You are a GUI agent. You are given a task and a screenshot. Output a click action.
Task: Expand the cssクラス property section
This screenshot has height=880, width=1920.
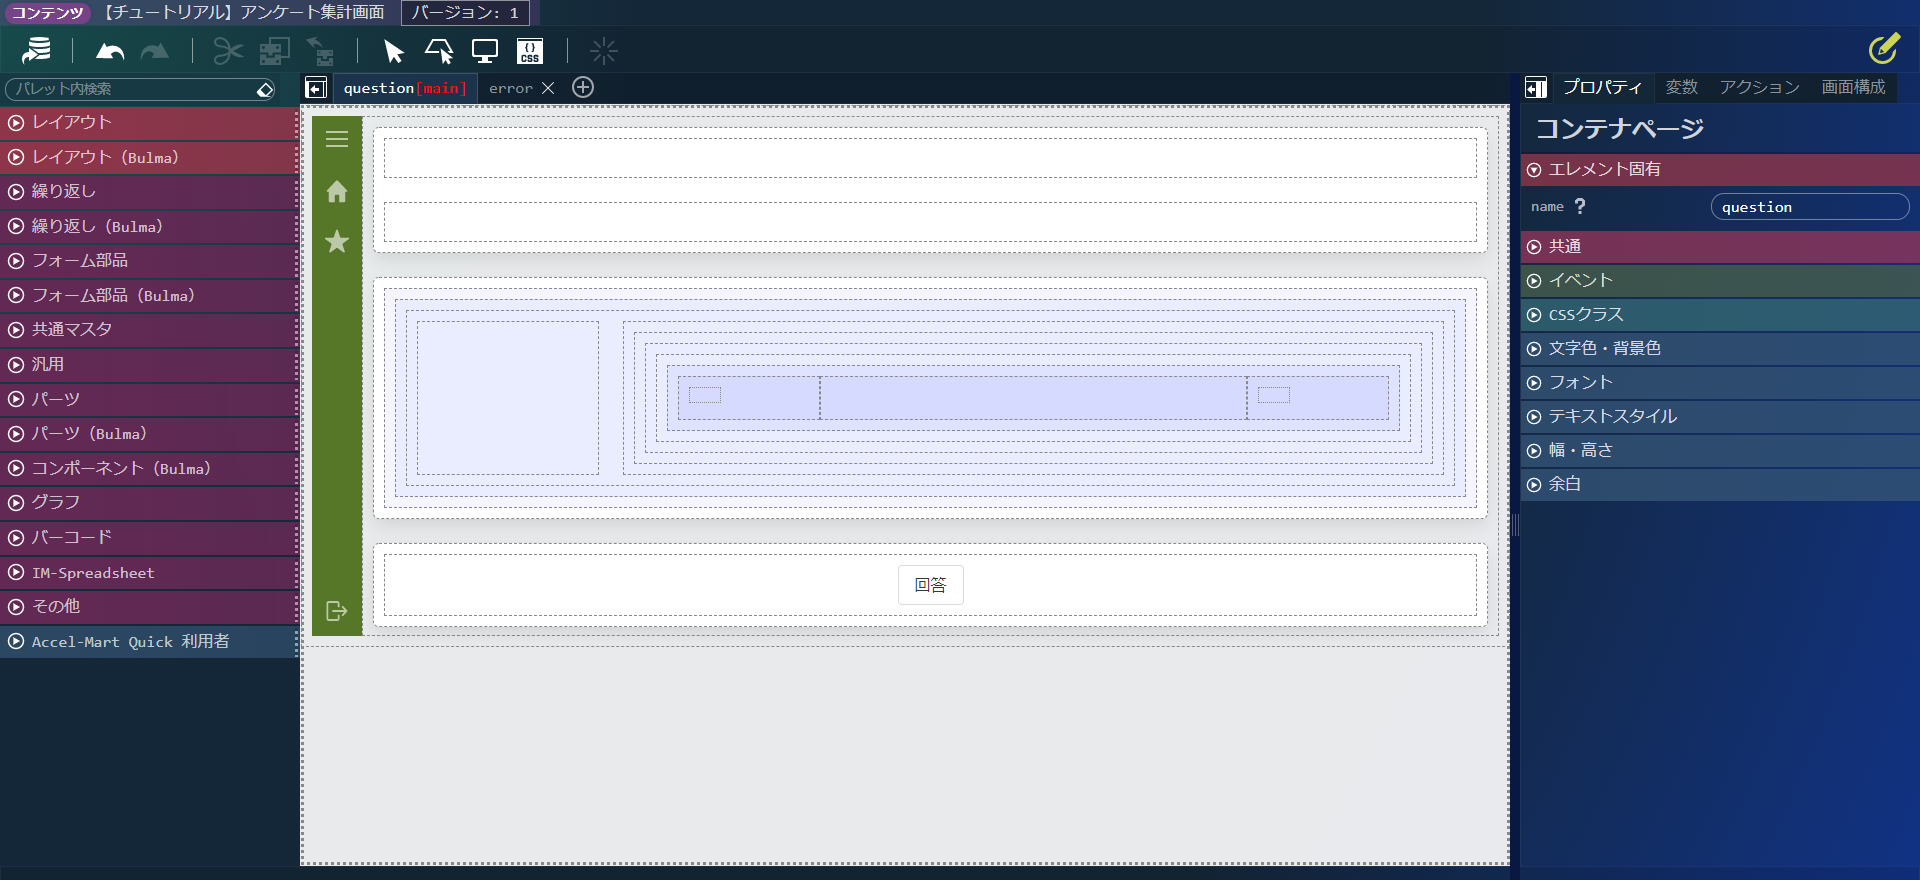point(1720,314)
